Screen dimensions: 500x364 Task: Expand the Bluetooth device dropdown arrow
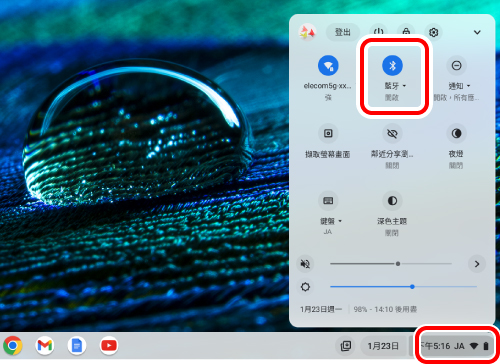coord(404,86)
